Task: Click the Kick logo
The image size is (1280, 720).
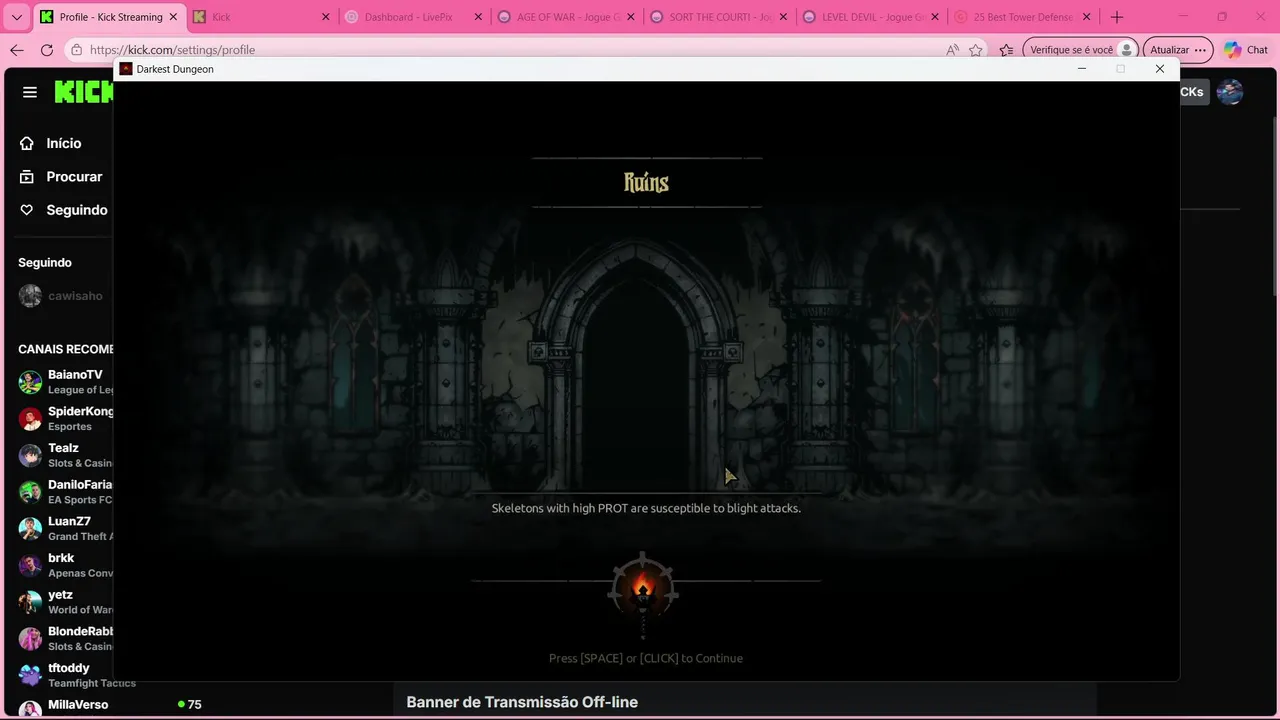Action: pos(84,92)
